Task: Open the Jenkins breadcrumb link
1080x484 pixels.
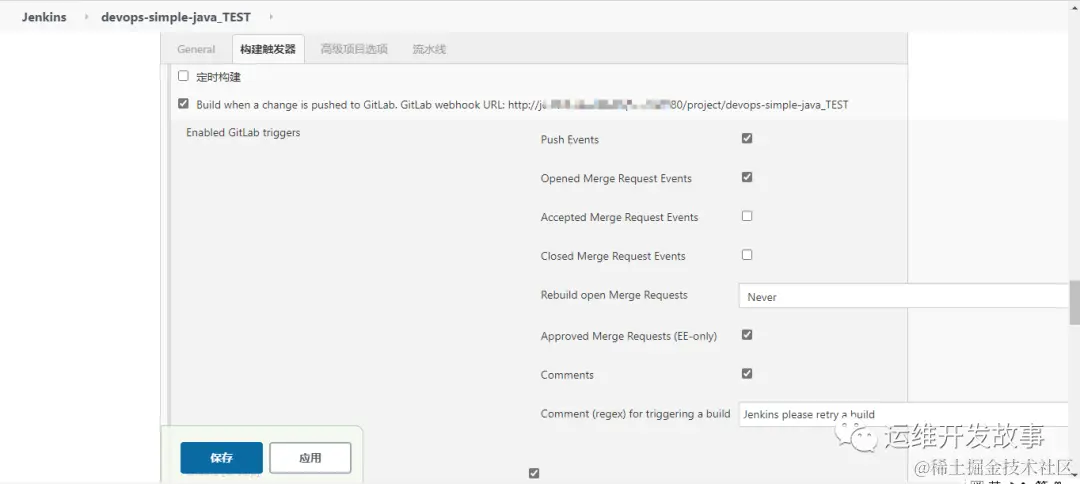Action: (x=44, y=17)
